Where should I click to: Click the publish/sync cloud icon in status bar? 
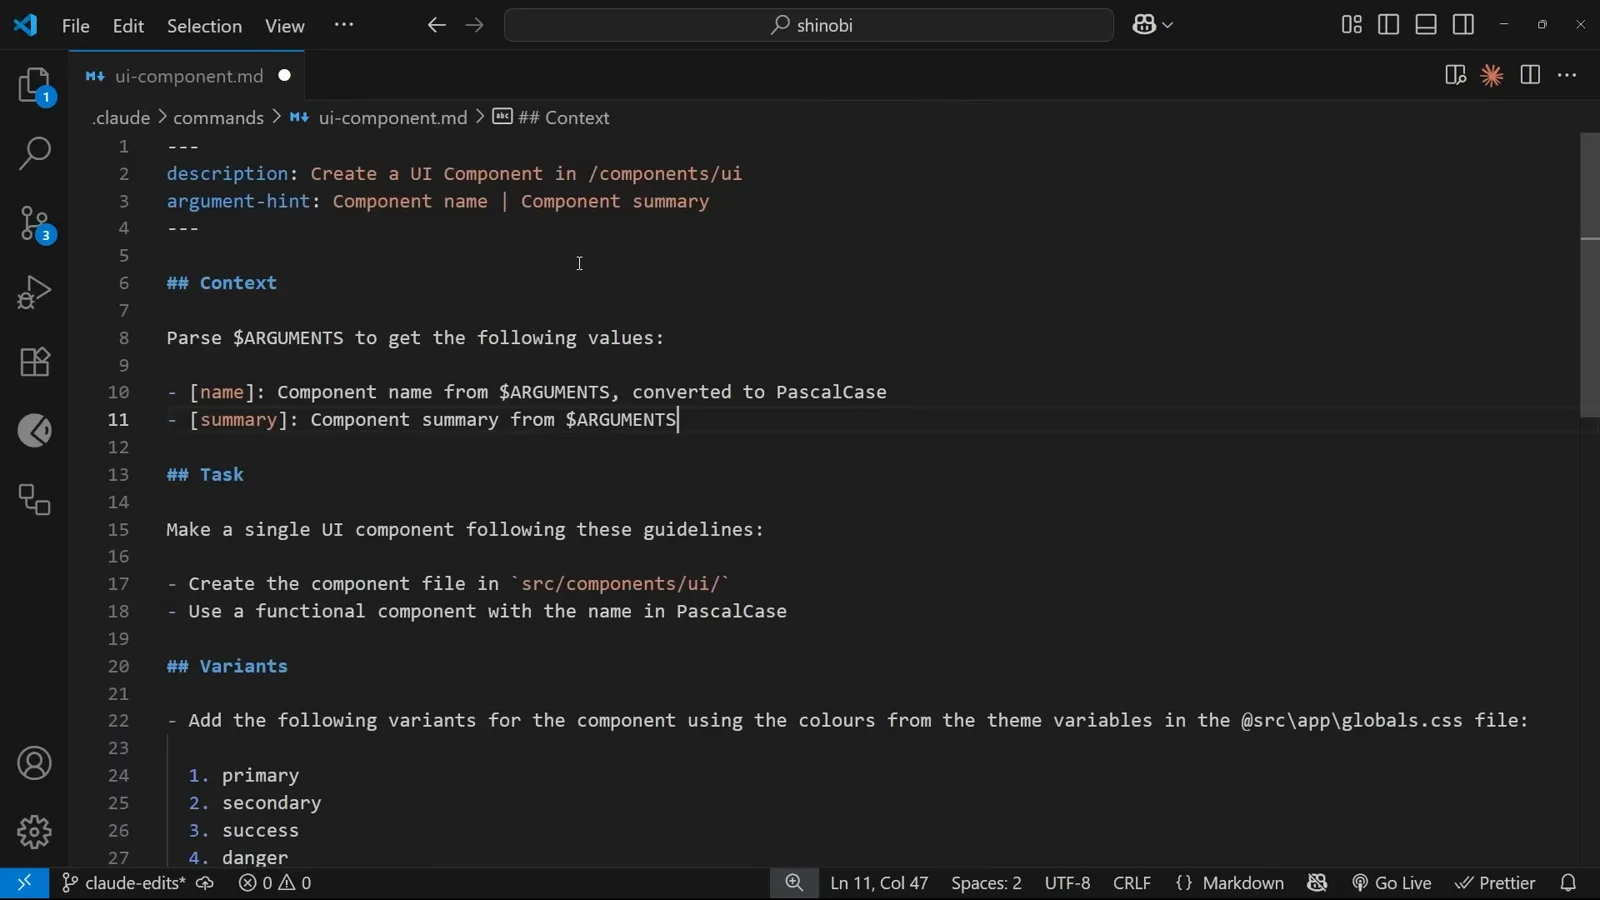[x=205, y=883]
